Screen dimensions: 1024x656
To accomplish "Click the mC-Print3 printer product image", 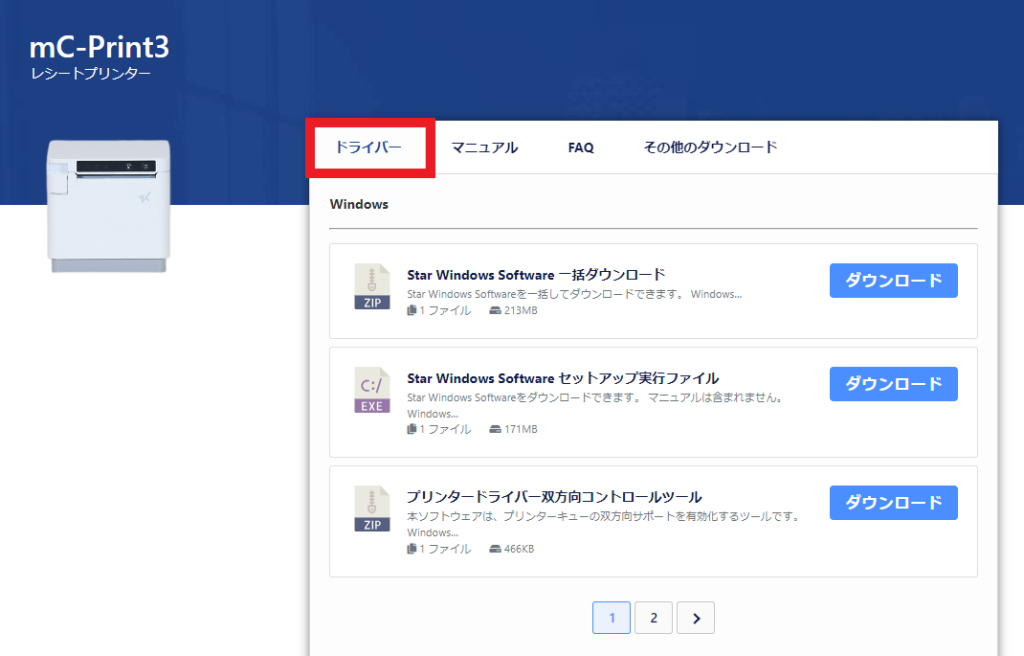I will click(108, 206).
